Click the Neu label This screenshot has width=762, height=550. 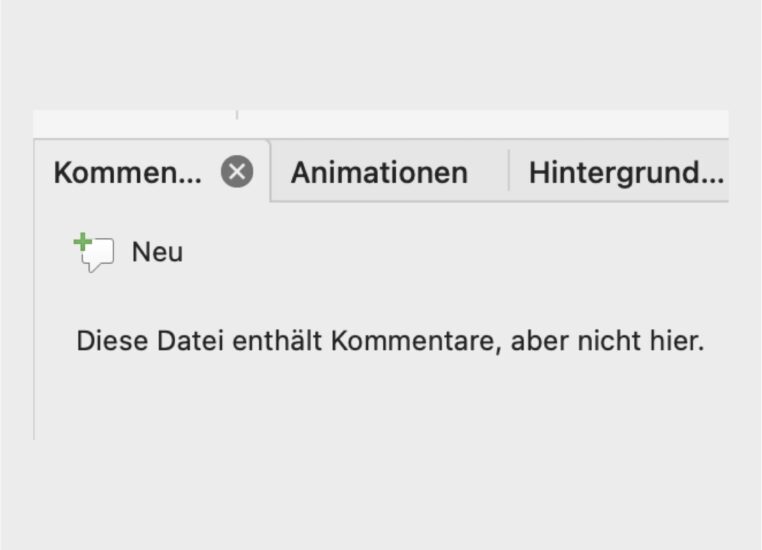157,252
